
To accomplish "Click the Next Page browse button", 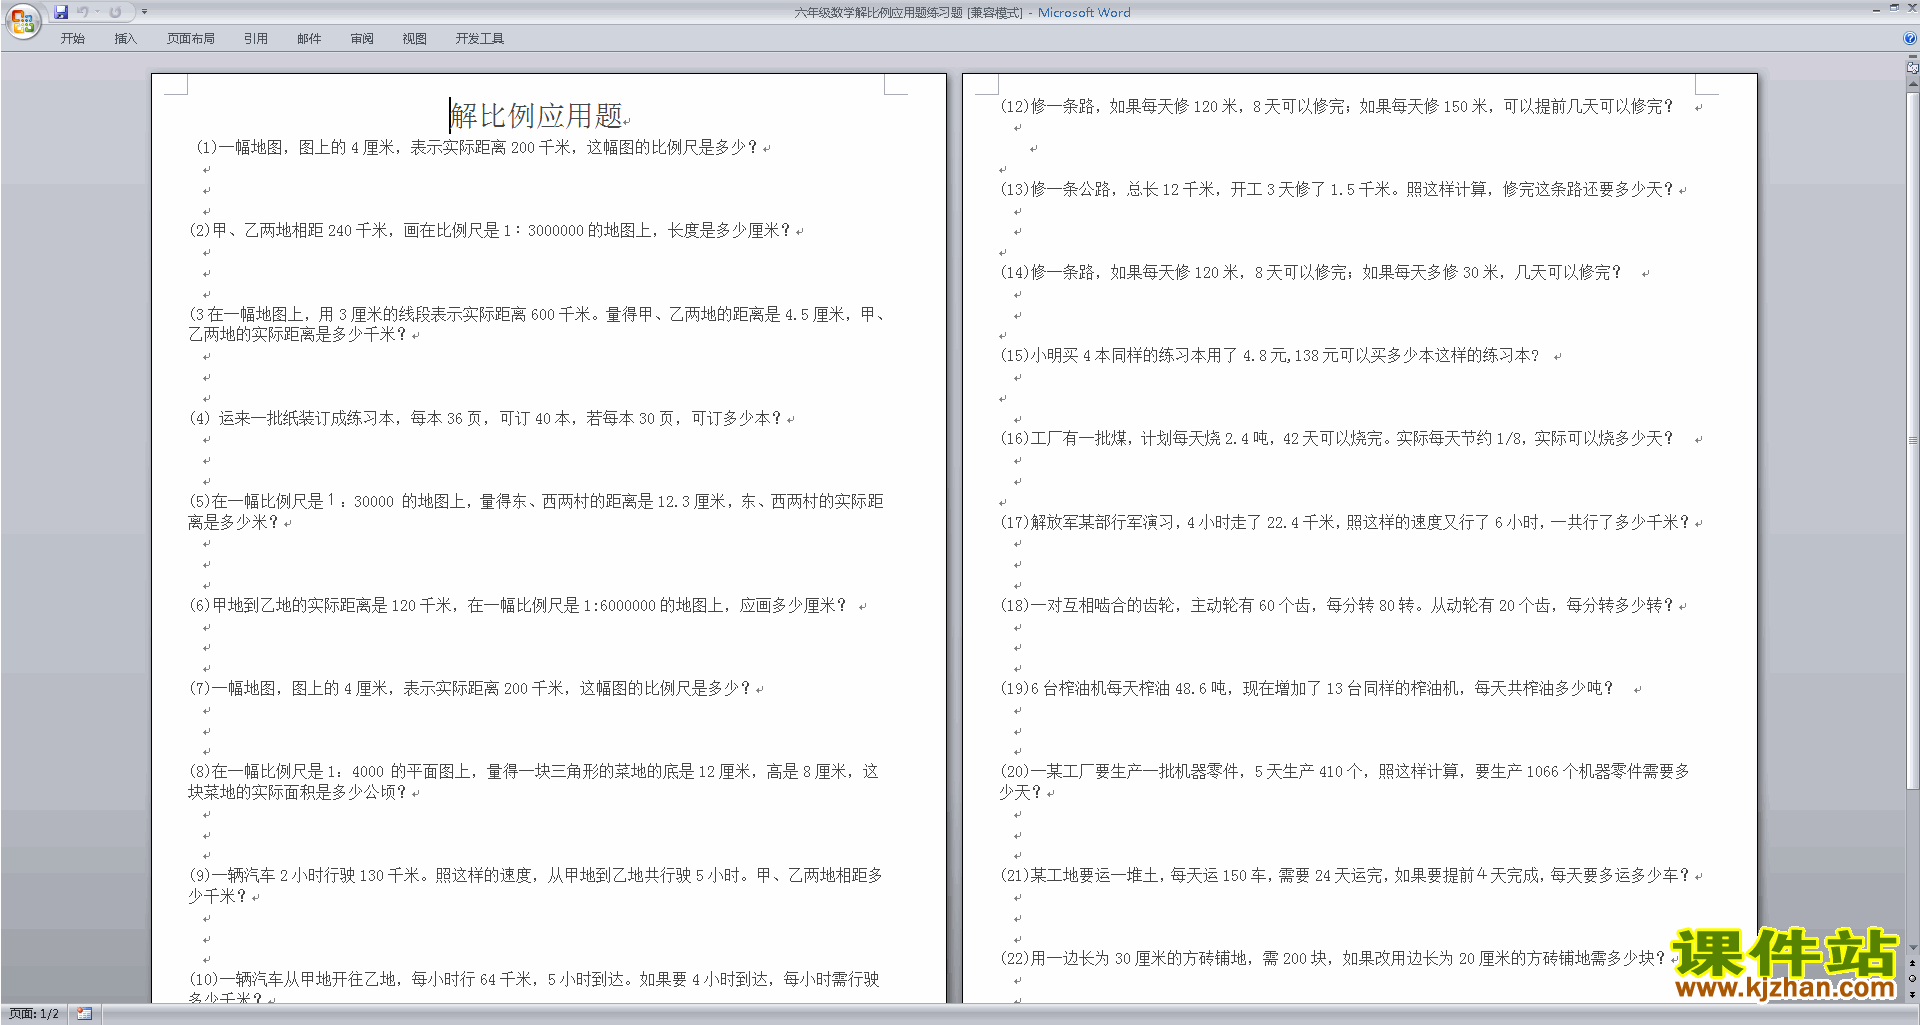I will click(1912, 994).
